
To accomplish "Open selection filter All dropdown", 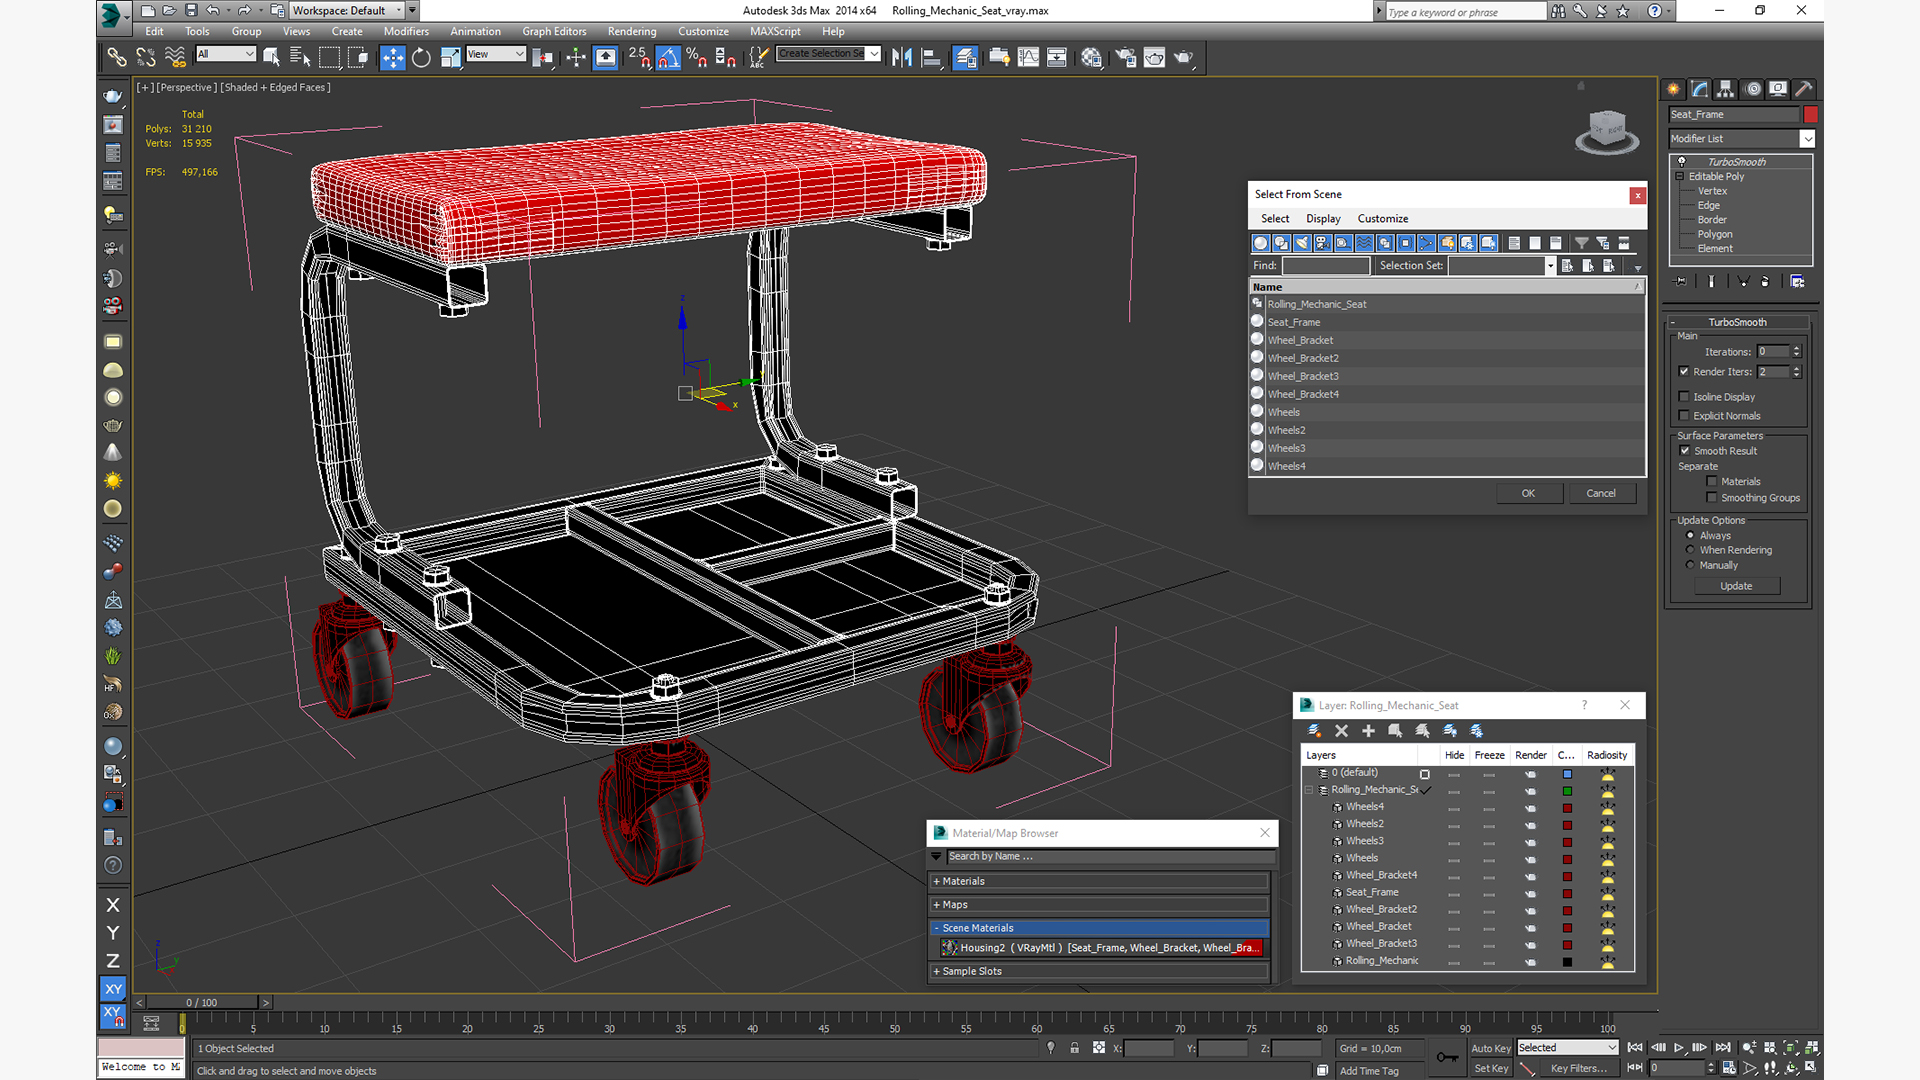I will [226, 54].
